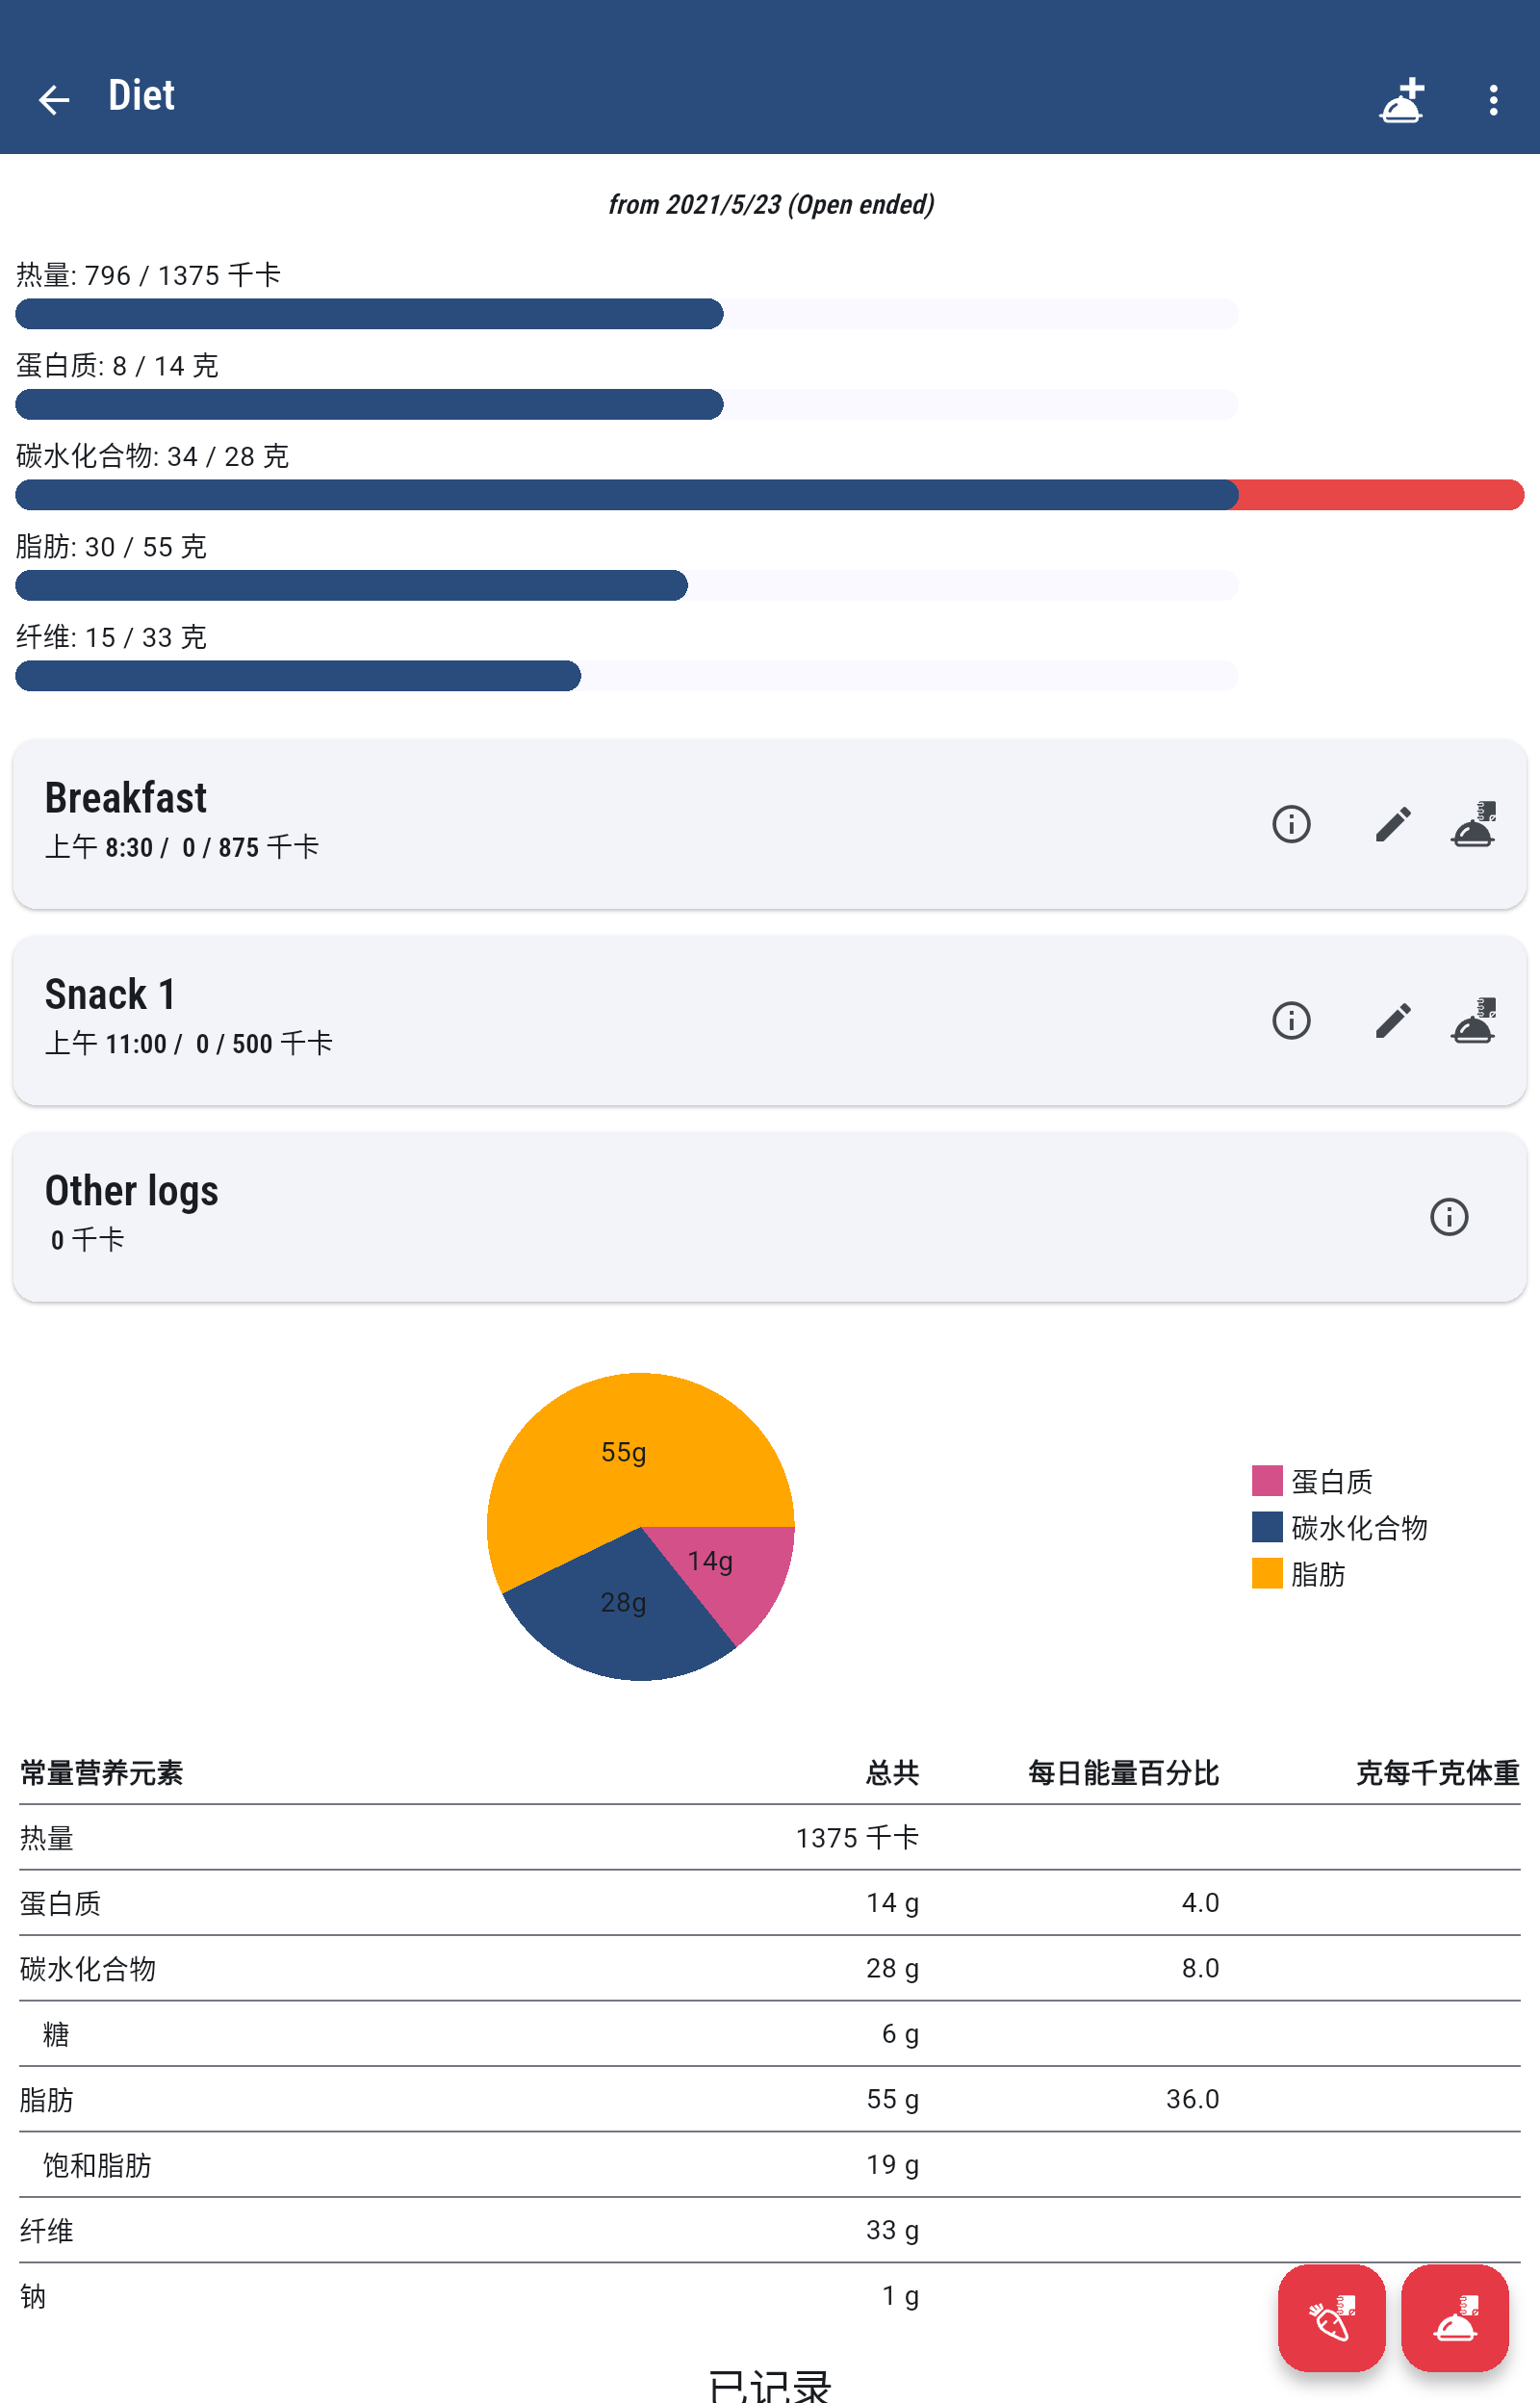
Task: Open the three-dot overflow menu
Action: point(1492,99)
